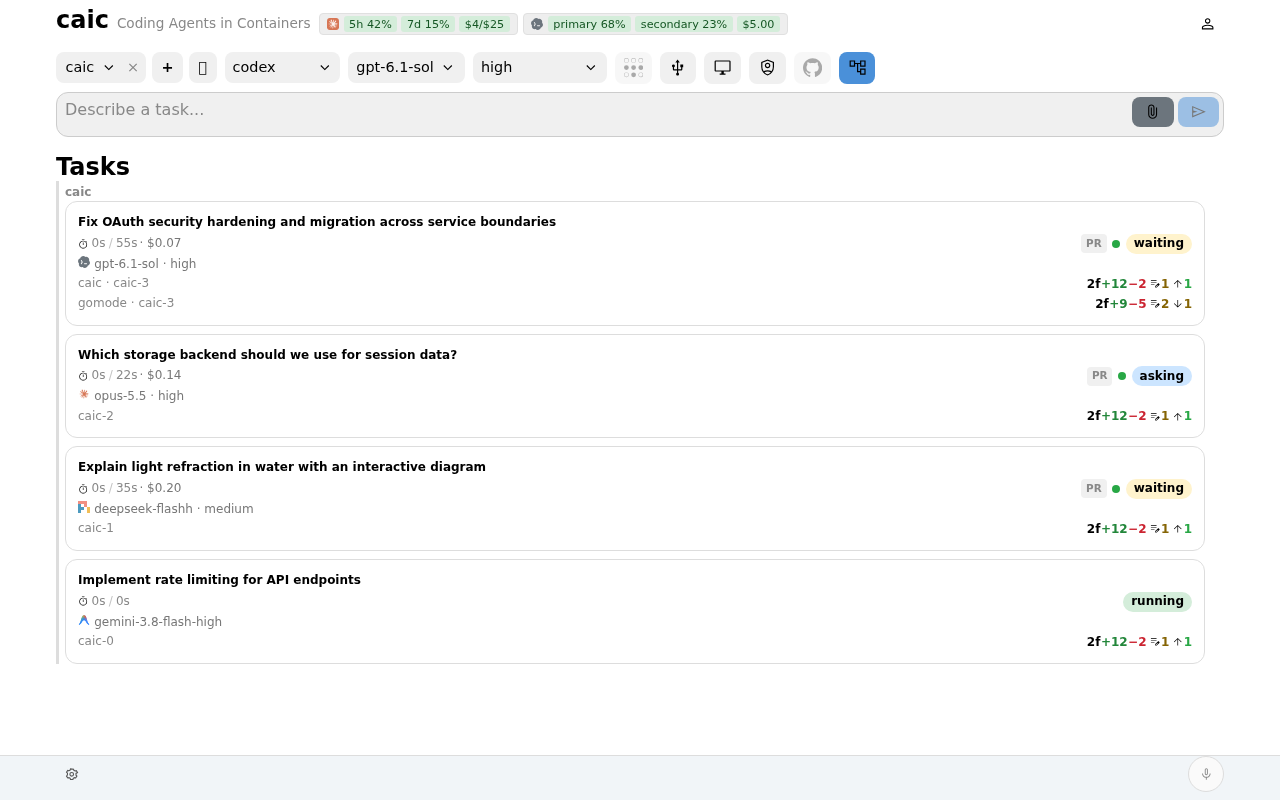Screen dimensions: 1280x800
Task: Click the PR badge on storage backend task
Action: tap(1100, 376)
